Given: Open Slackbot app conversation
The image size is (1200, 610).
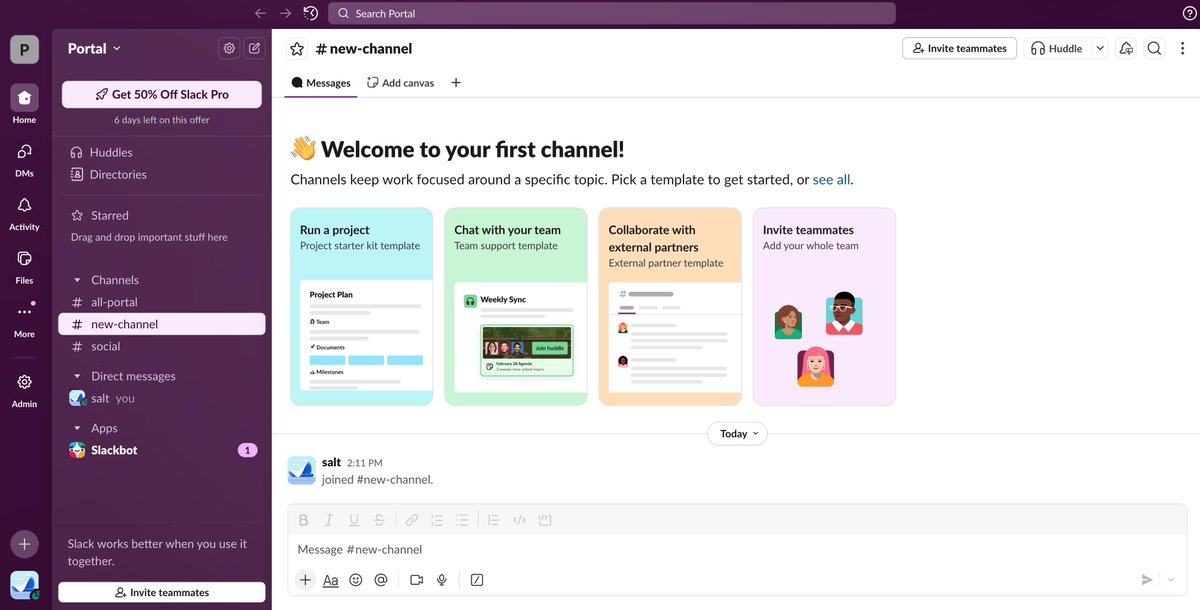Looking at the screenshot, I should [162, 450].
